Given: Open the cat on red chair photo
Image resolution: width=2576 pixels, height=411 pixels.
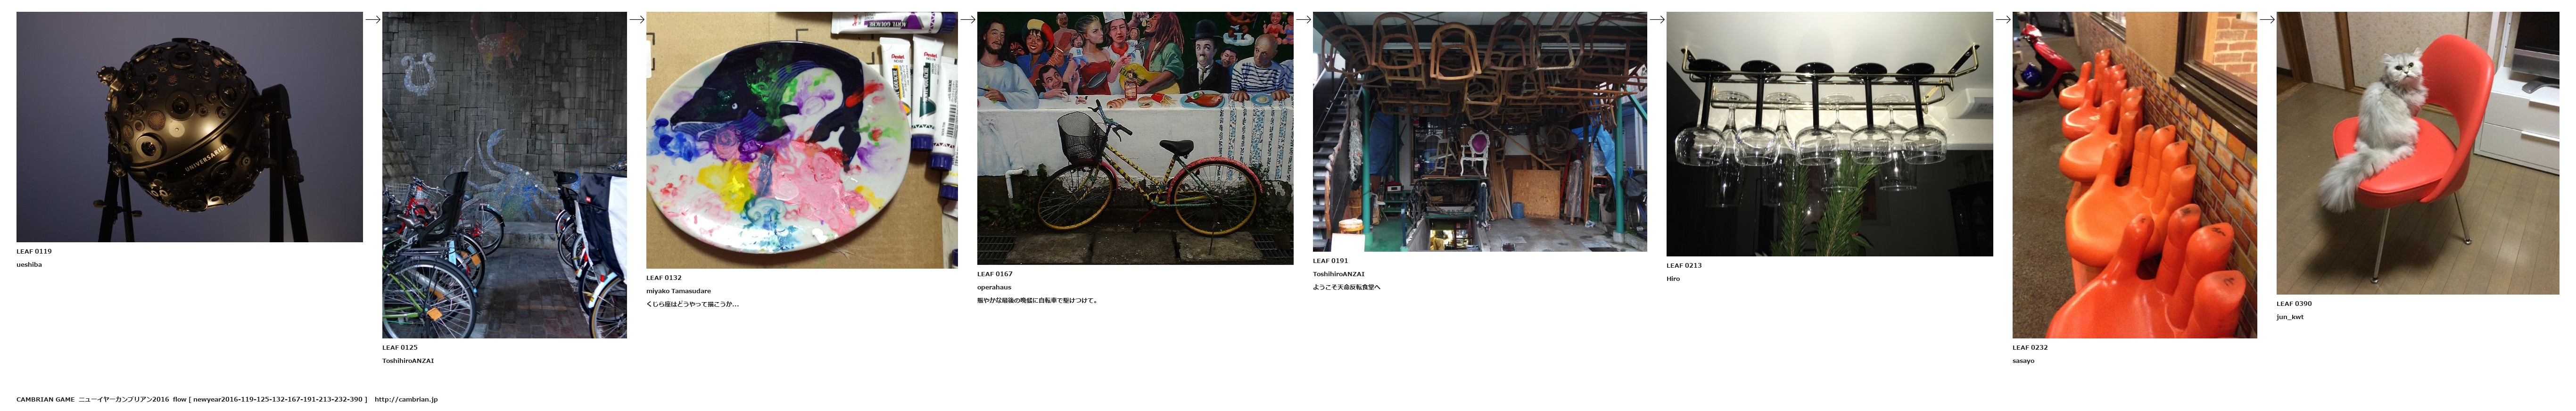Looking at the screenshot, I should tap(2418, 153).
